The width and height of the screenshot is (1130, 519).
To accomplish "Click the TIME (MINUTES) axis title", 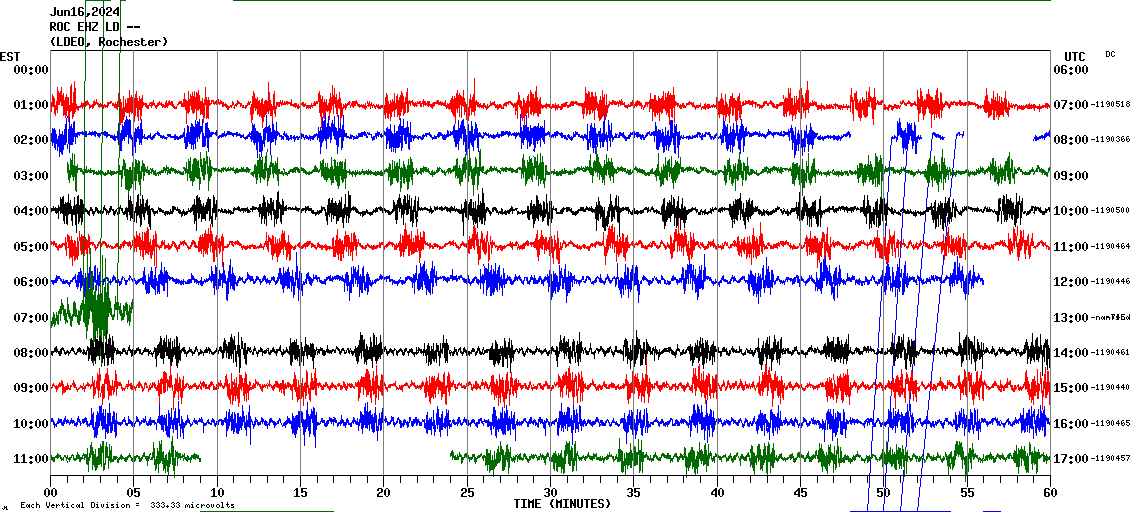I will [562, 504].
